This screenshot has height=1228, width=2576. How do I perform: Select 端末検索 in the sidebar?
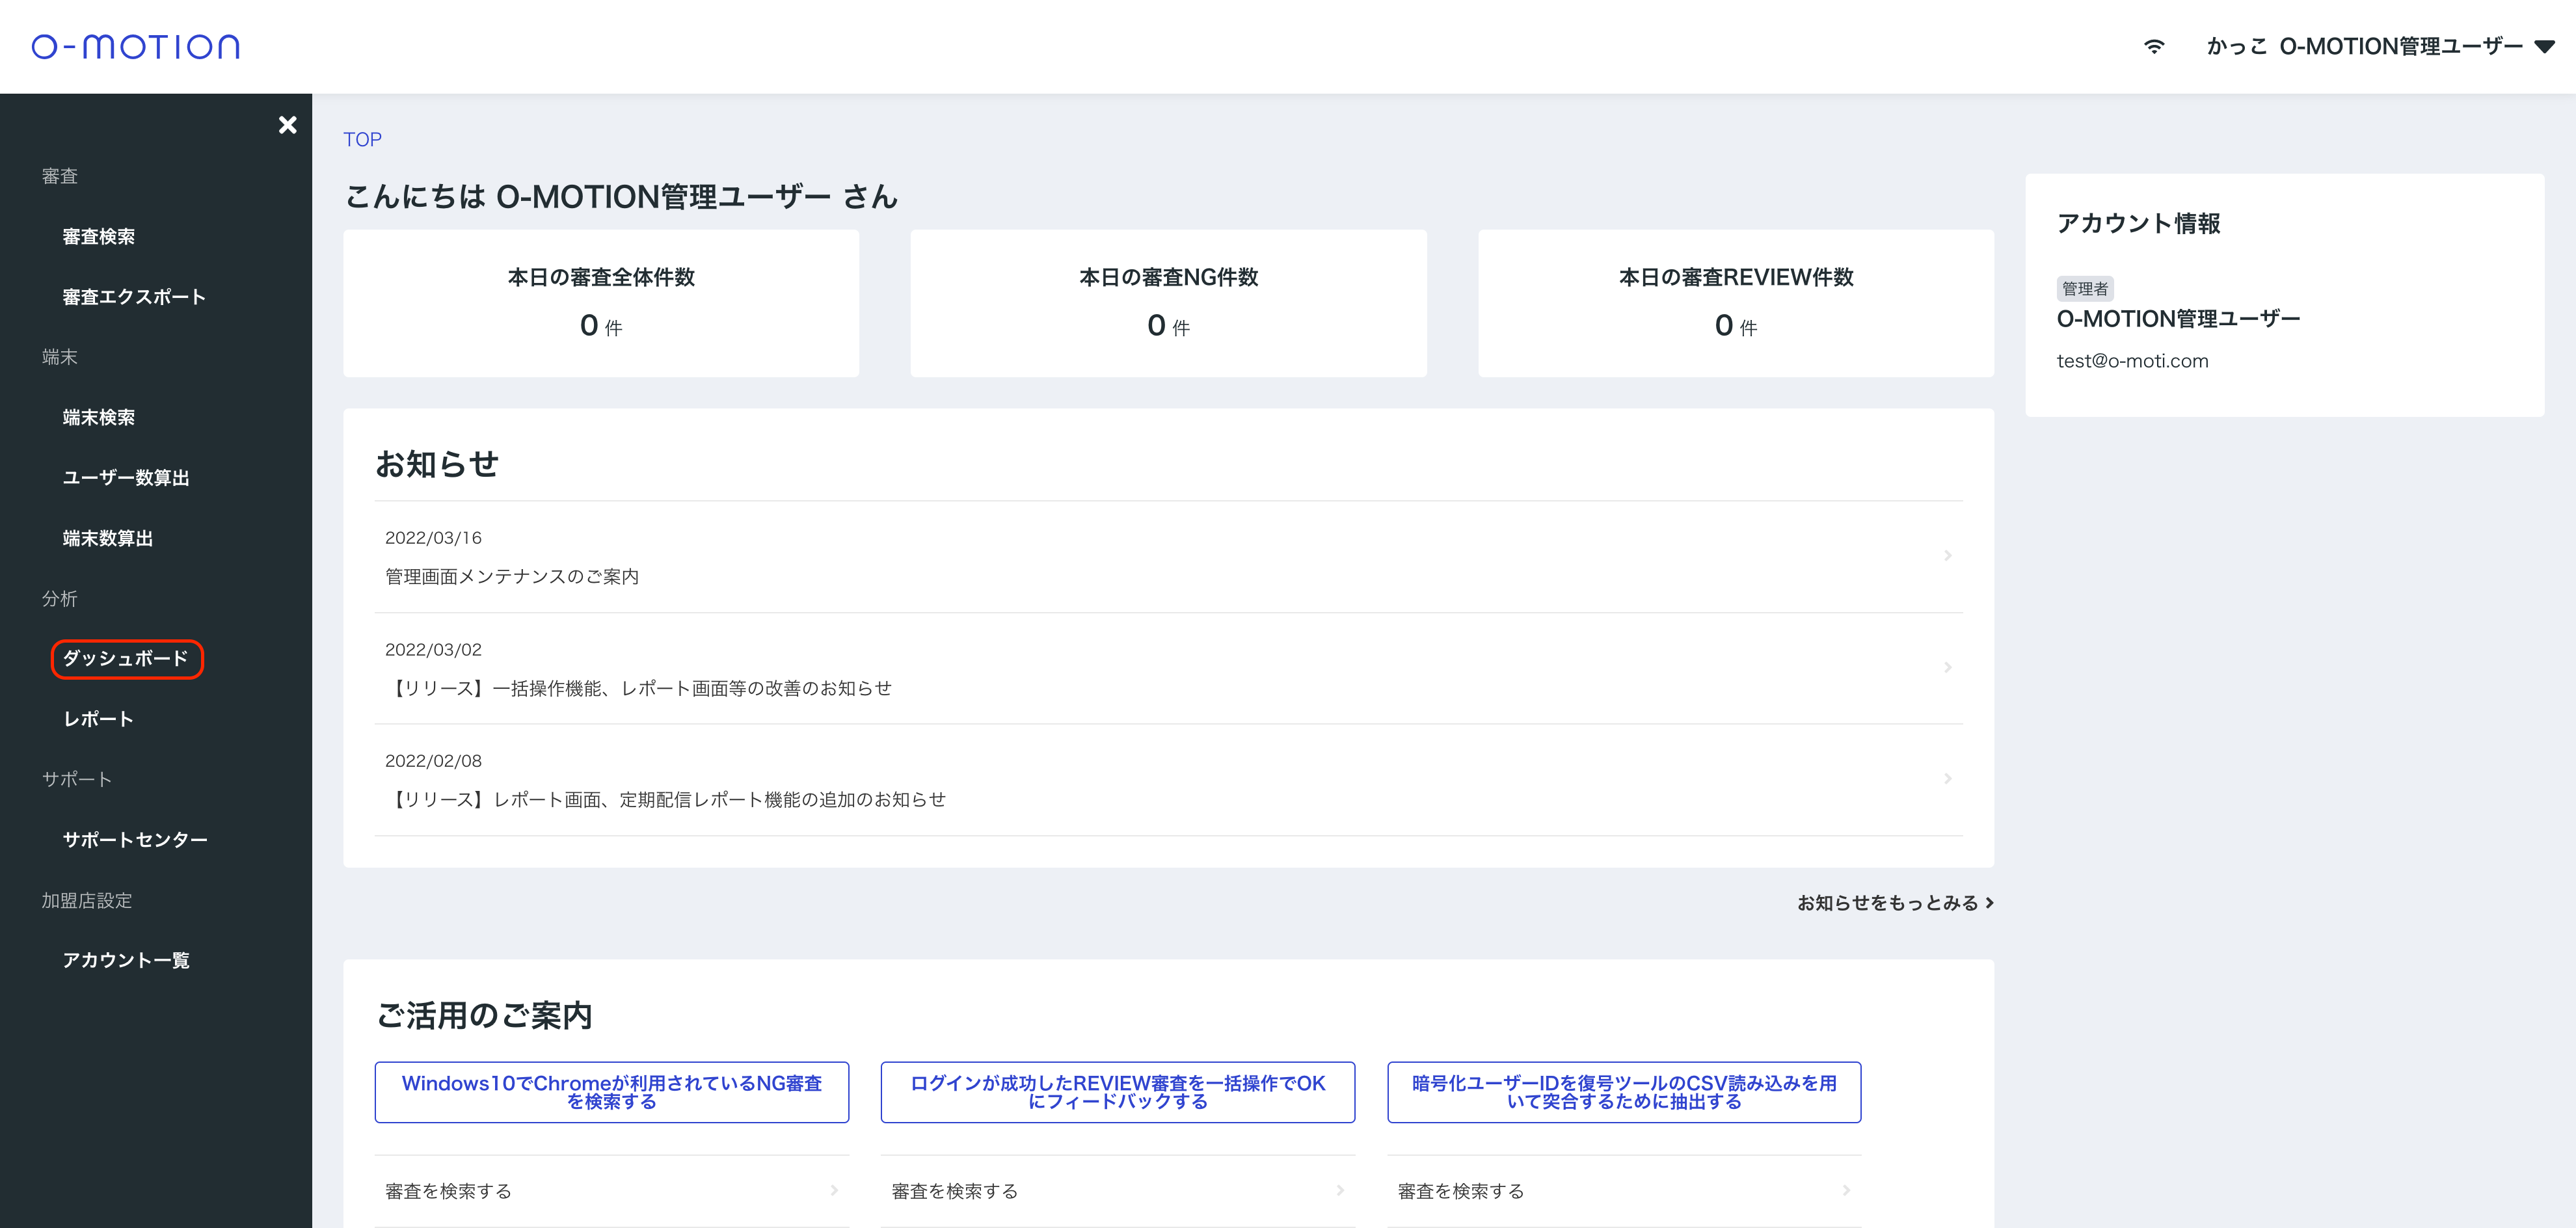coord(98,418)
